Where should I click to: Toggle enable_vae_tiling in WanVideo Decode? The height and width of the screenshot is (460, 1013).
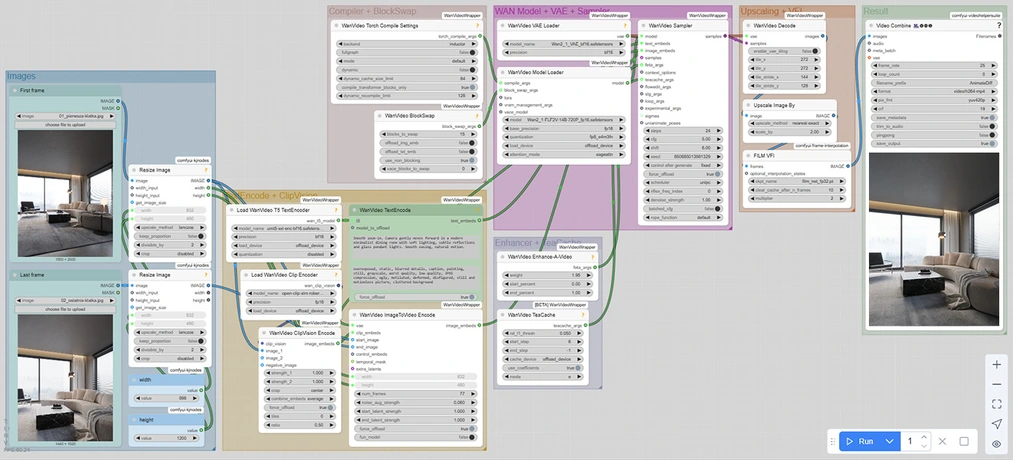[783, 50]
